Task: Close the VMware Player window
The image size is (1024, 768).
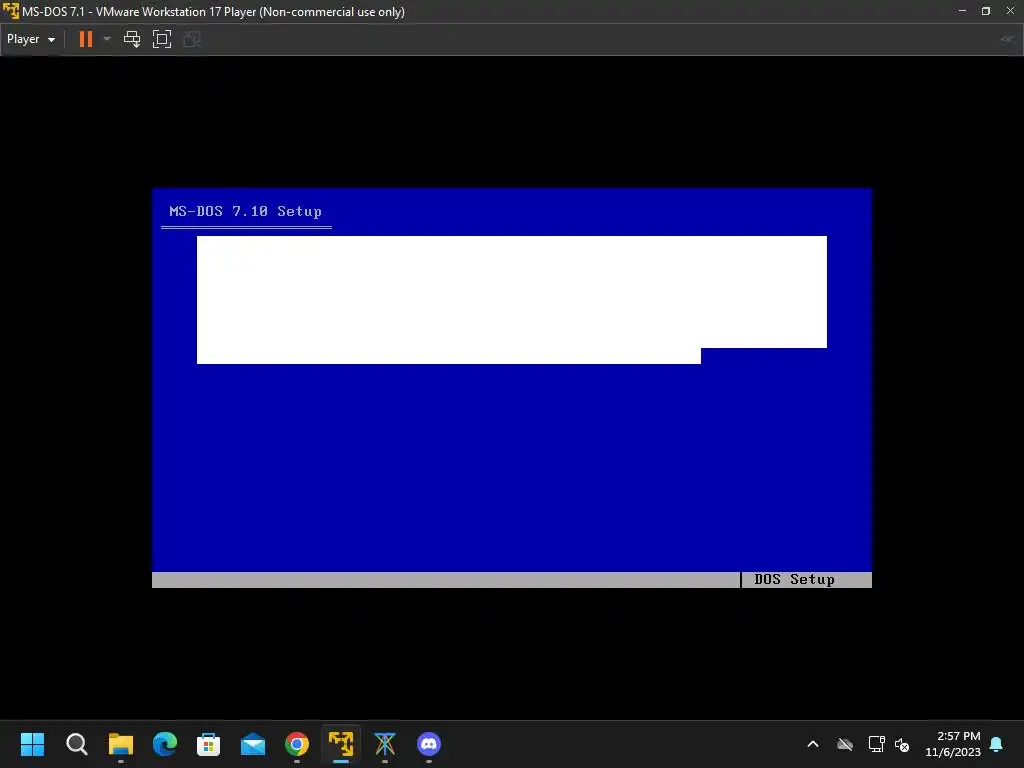Action: tap(1010, 11)
